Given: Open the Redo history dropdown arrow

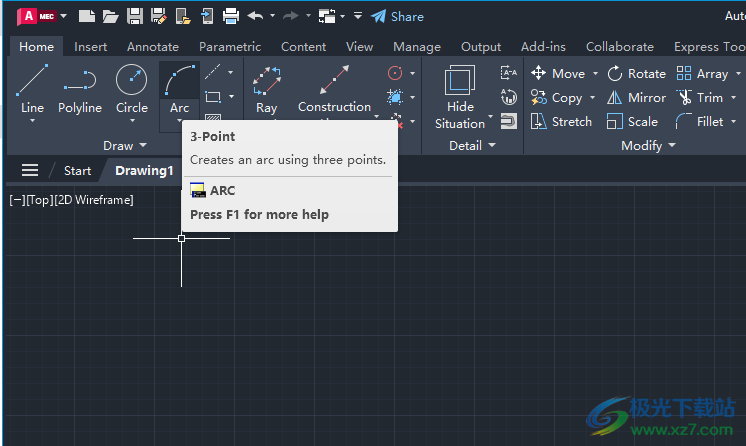Looking at the screenshot, I should pos(308,16).
